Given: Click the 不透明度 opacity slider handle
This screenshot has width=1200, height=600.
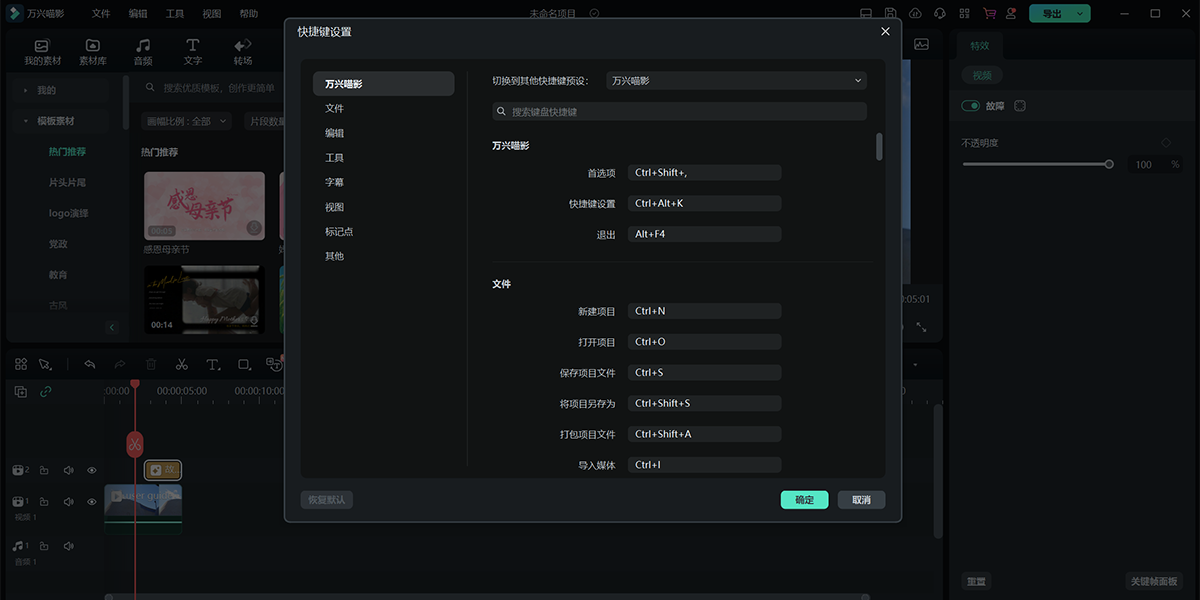Looking at the screenshot, I should (1109, 164).
